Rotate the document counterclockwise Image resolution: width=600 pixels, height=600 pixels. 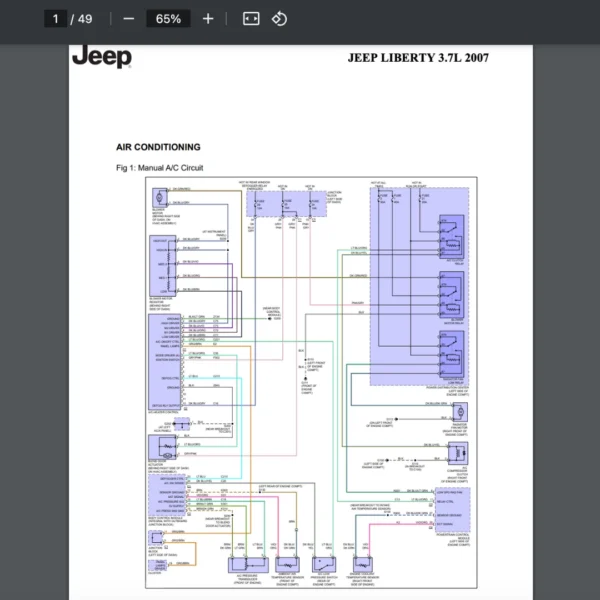coord(280,19)
